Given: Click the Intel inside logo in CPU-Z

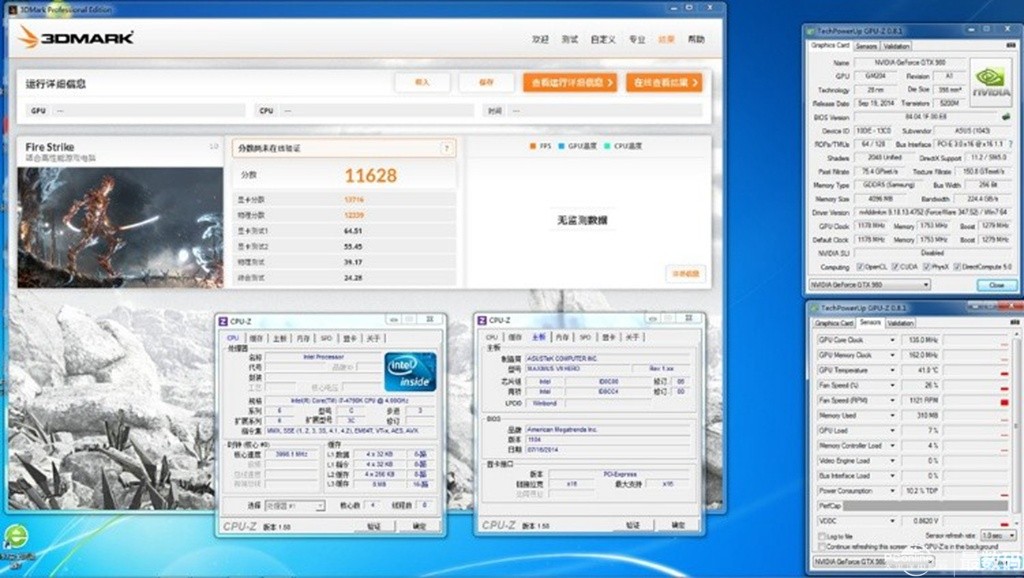Looking at the screenshot, I should (410, 372).
